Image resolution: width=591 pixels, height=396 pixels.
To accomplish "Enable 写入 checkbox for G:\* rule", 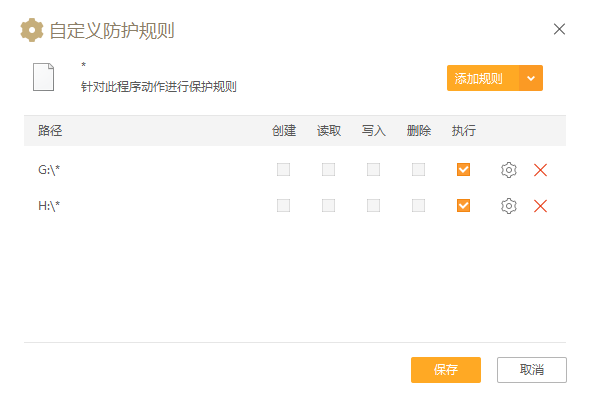I will pyautogui.click(x=373, y=170).
